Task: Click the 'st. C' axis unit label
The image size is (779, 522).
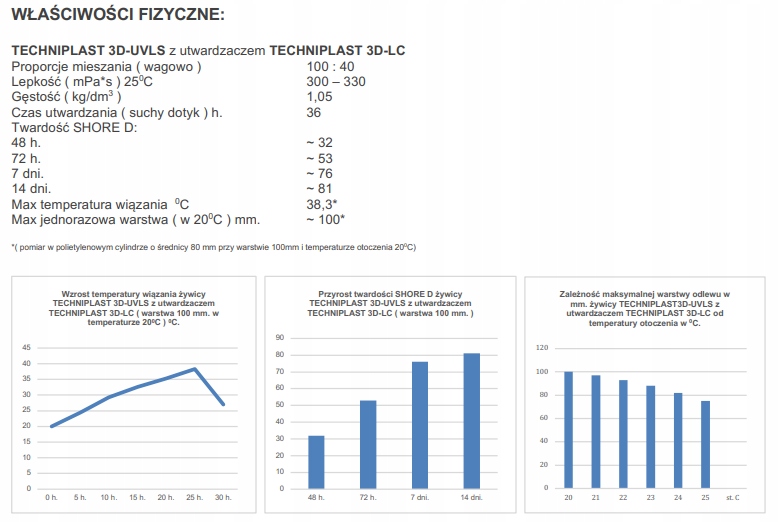Action: coord(732,498)
